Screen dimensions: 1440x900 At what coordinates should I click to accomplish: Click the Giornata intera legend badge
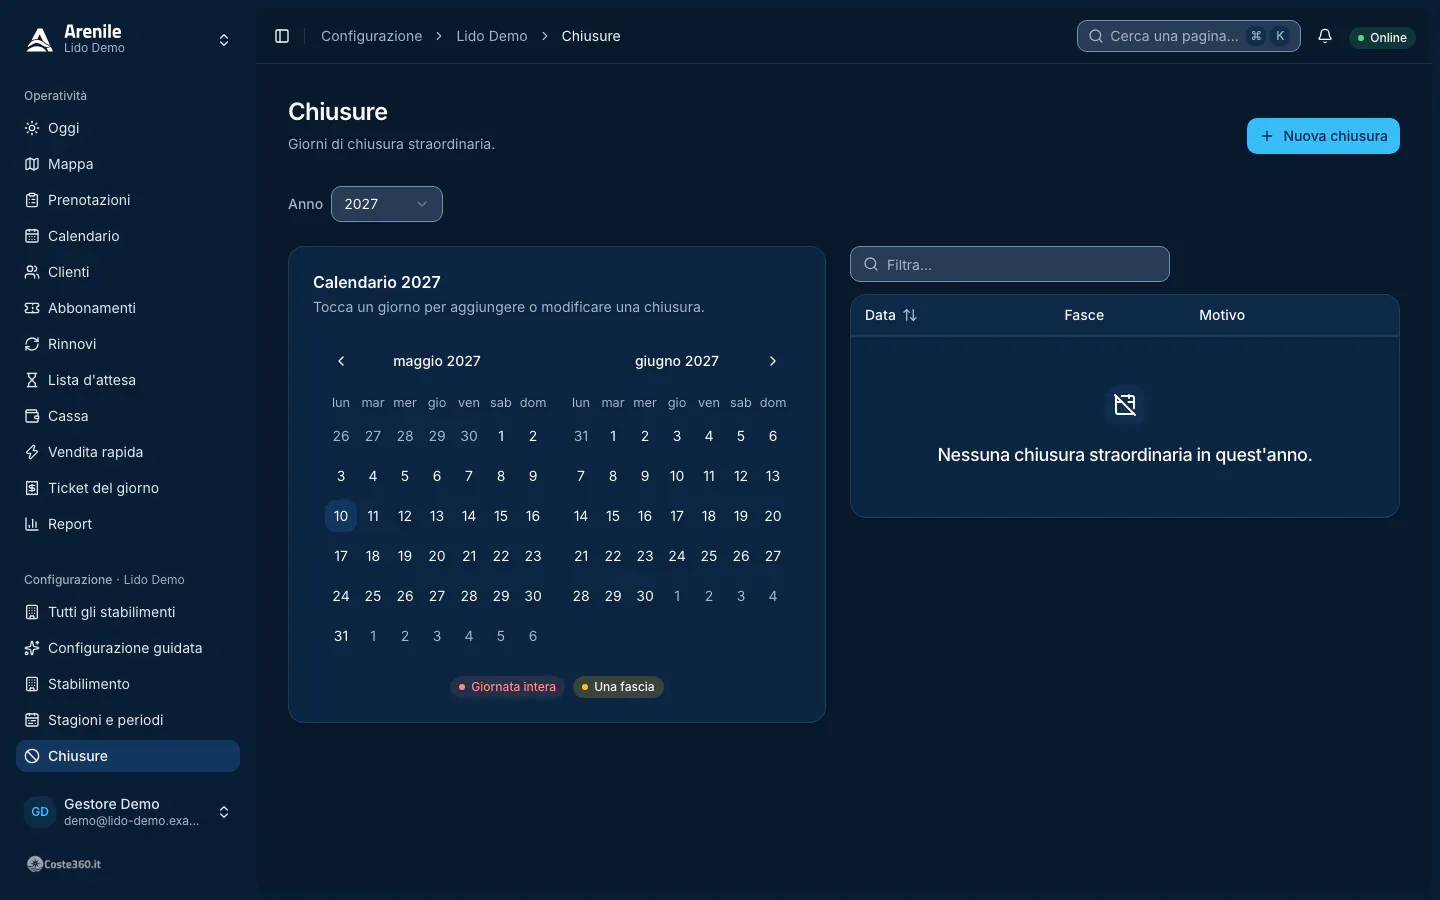pos(507,687)
